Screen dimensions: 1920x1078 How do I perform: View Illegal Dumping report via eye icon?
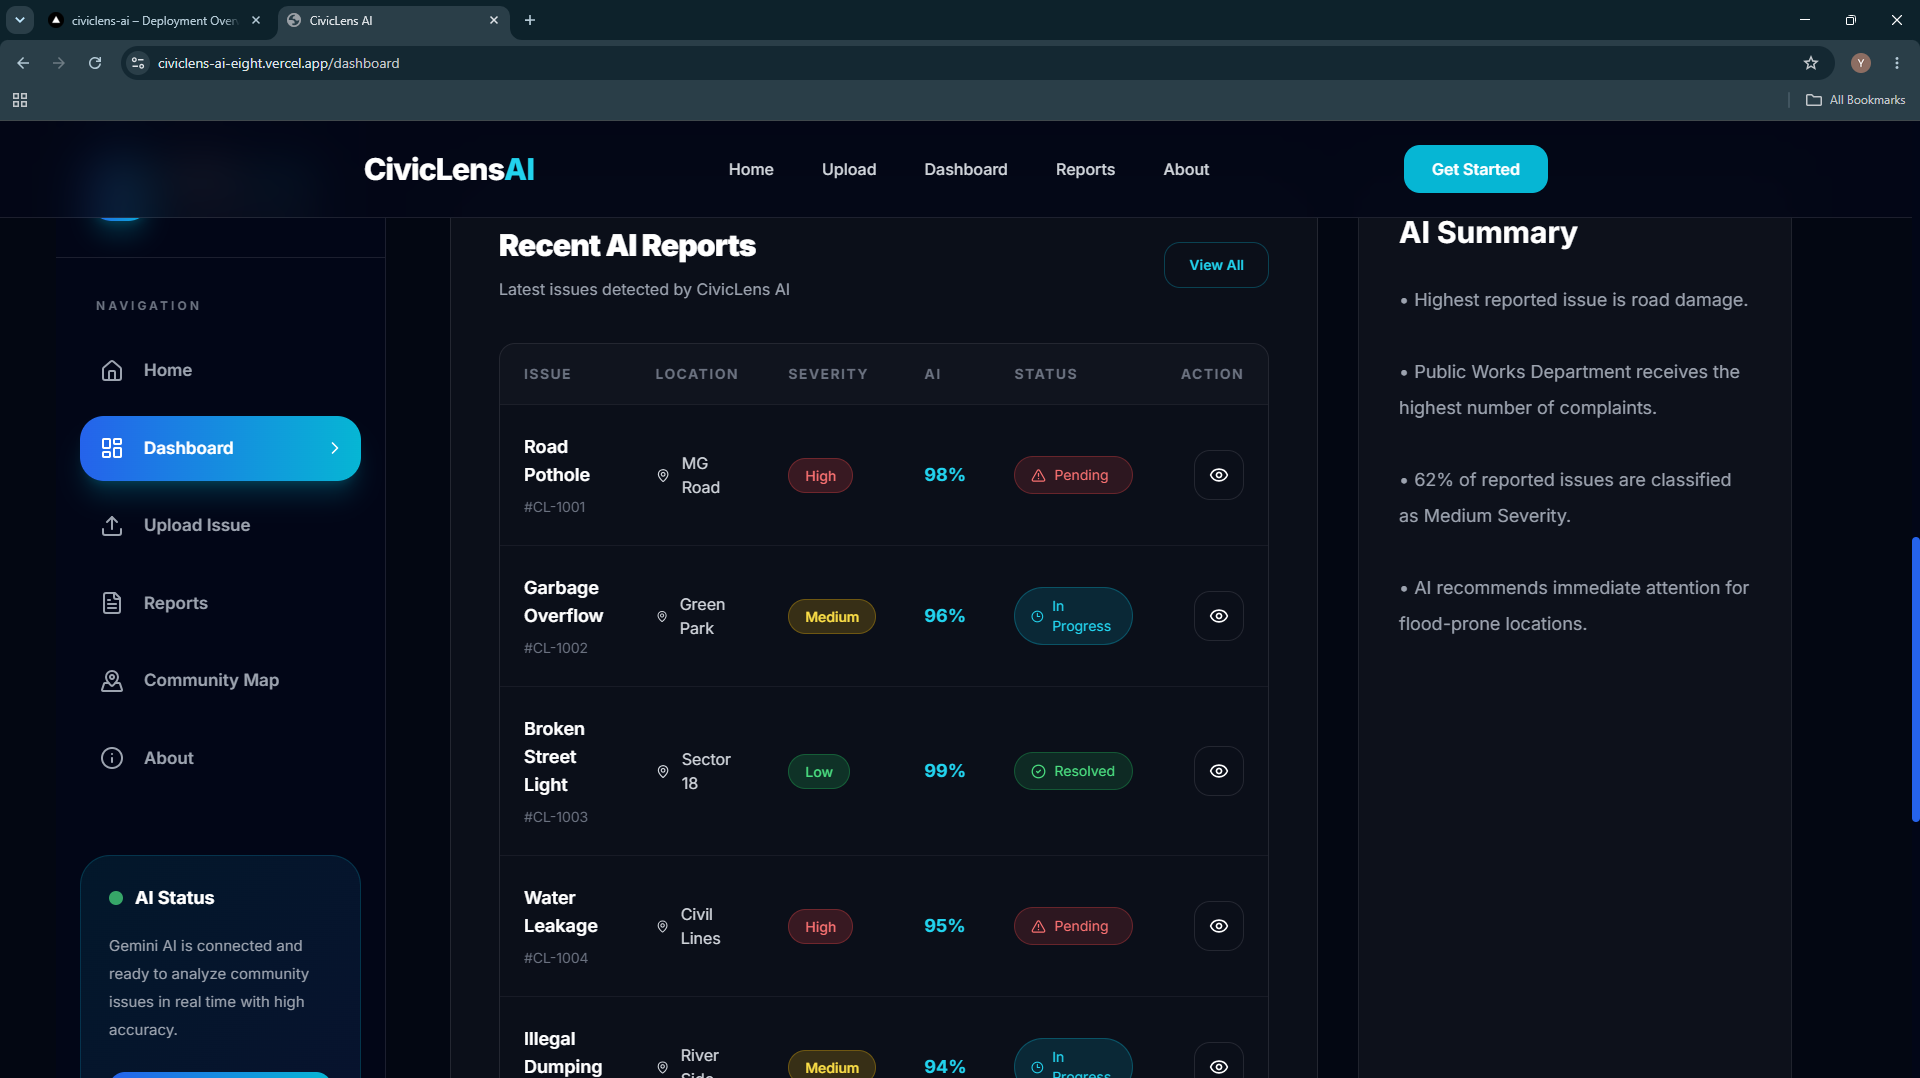click(x=1218, y=1065)
